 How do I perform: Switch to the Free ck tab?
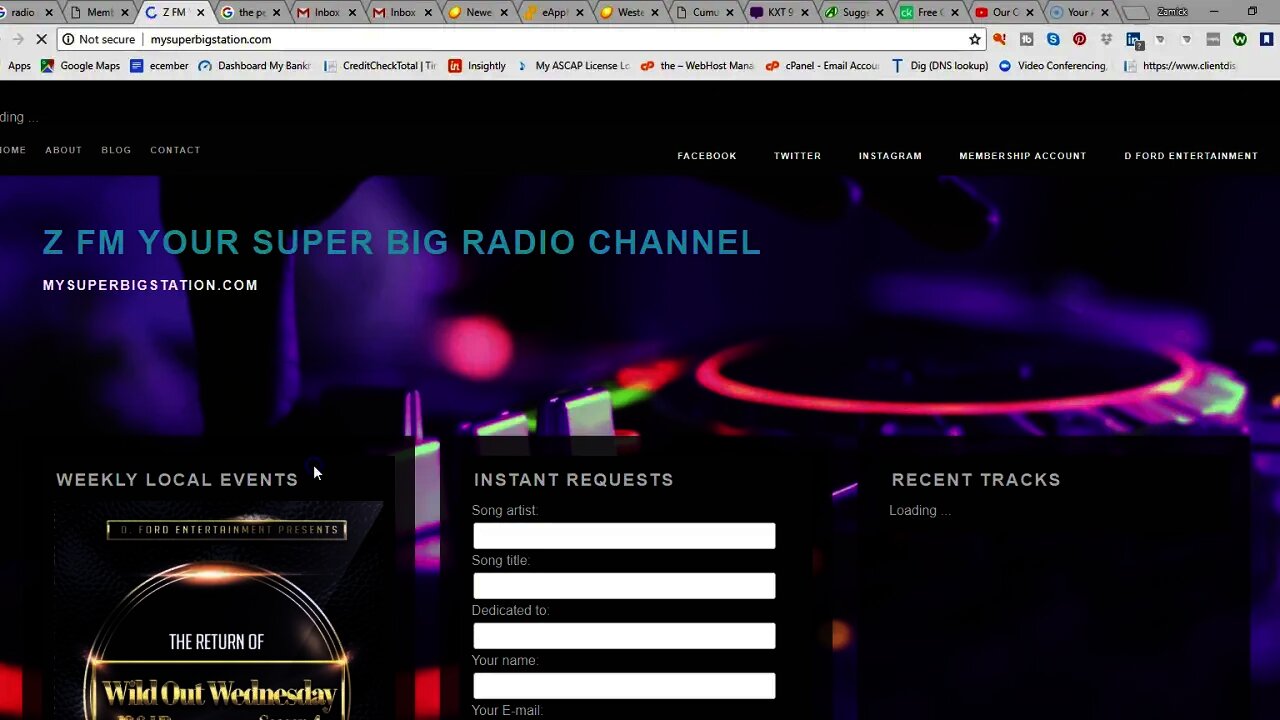923,13
